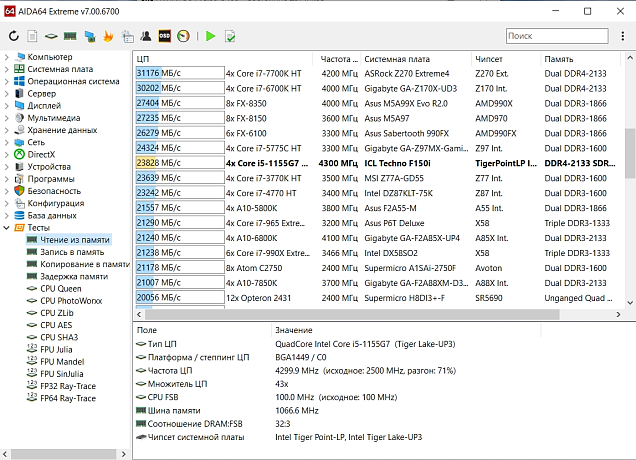The width and height of the screenshot is (636, 460).
Task: Click the Refresh toolbar icon
Action: (13, 36)
